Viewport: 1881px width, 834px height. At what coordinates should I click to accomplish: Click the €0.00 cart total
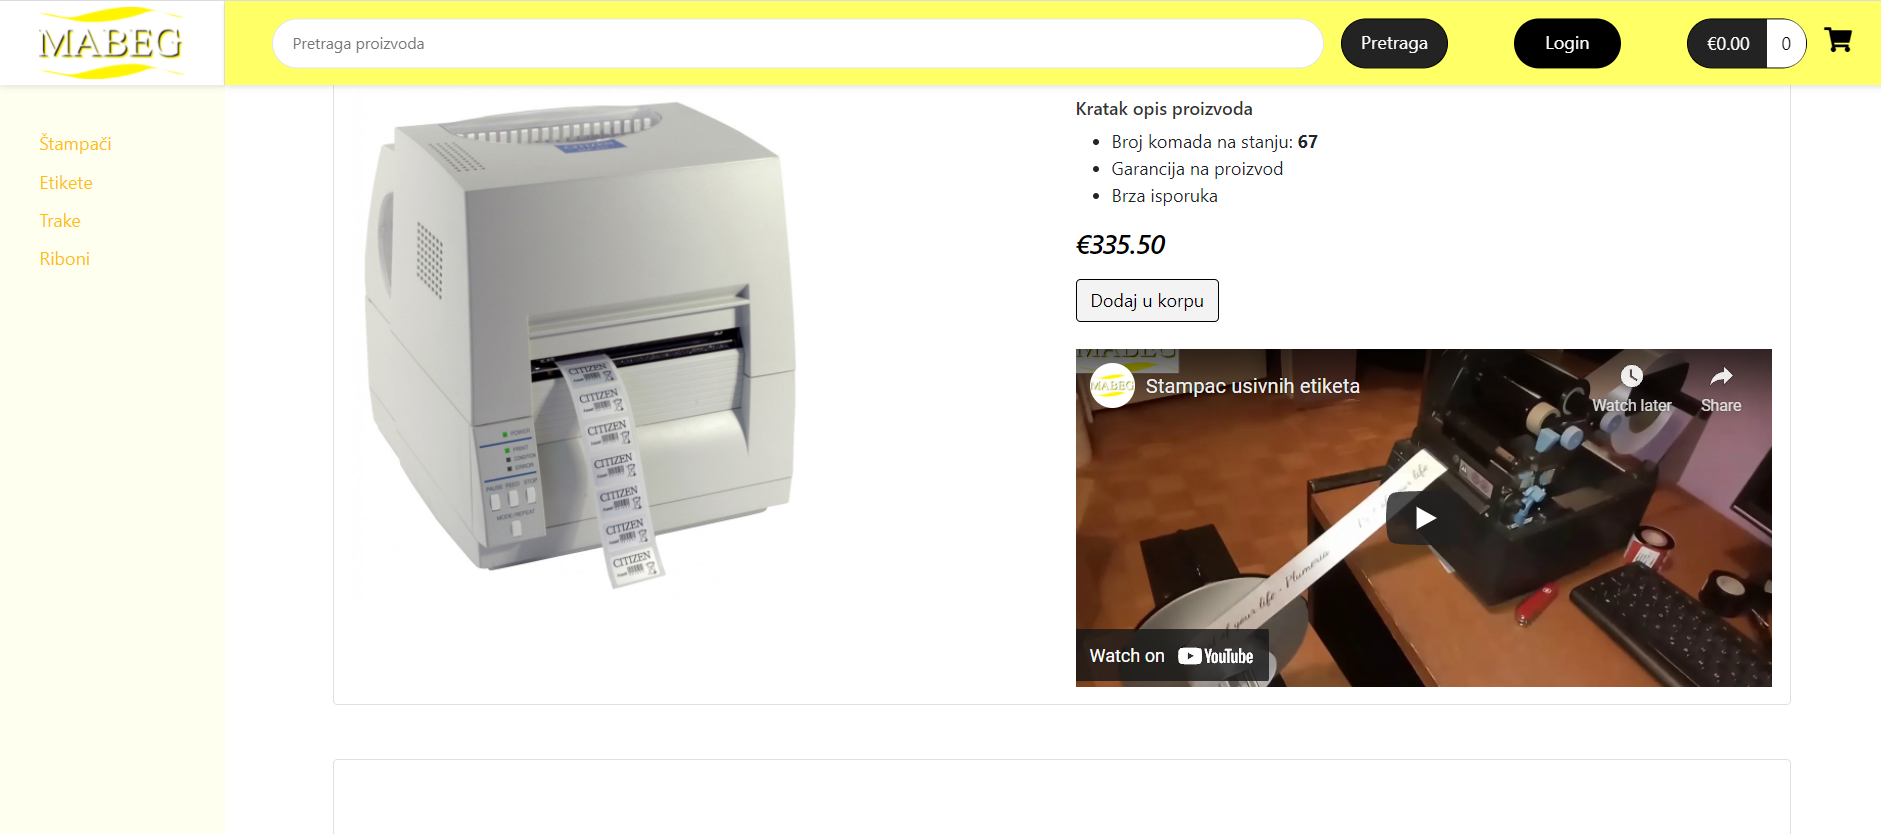point(1727,44)
